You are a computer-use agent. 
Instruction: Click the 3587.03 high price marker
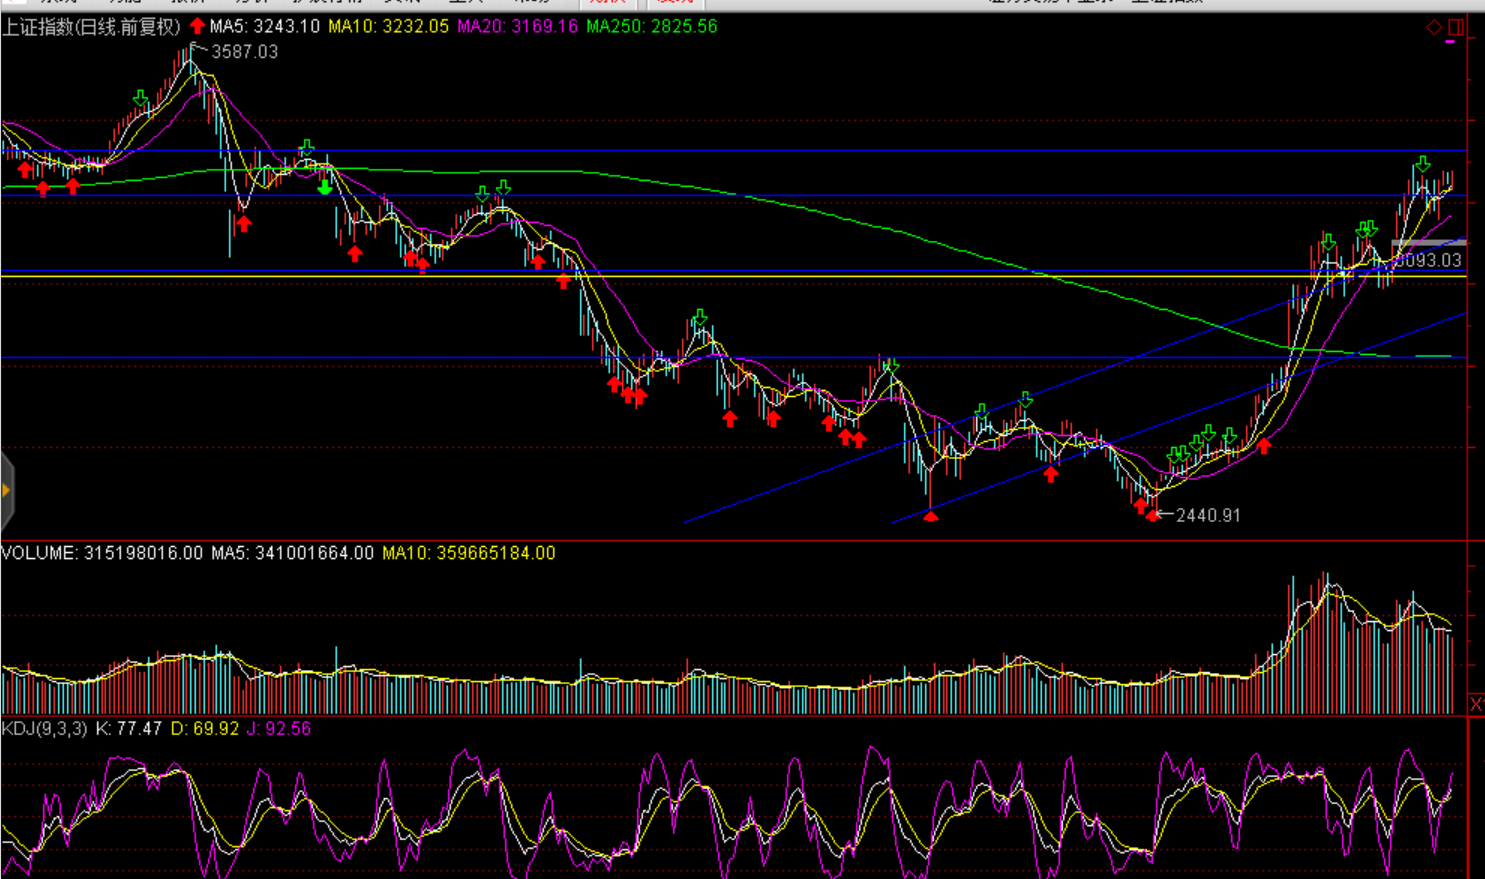click(244, 51)
